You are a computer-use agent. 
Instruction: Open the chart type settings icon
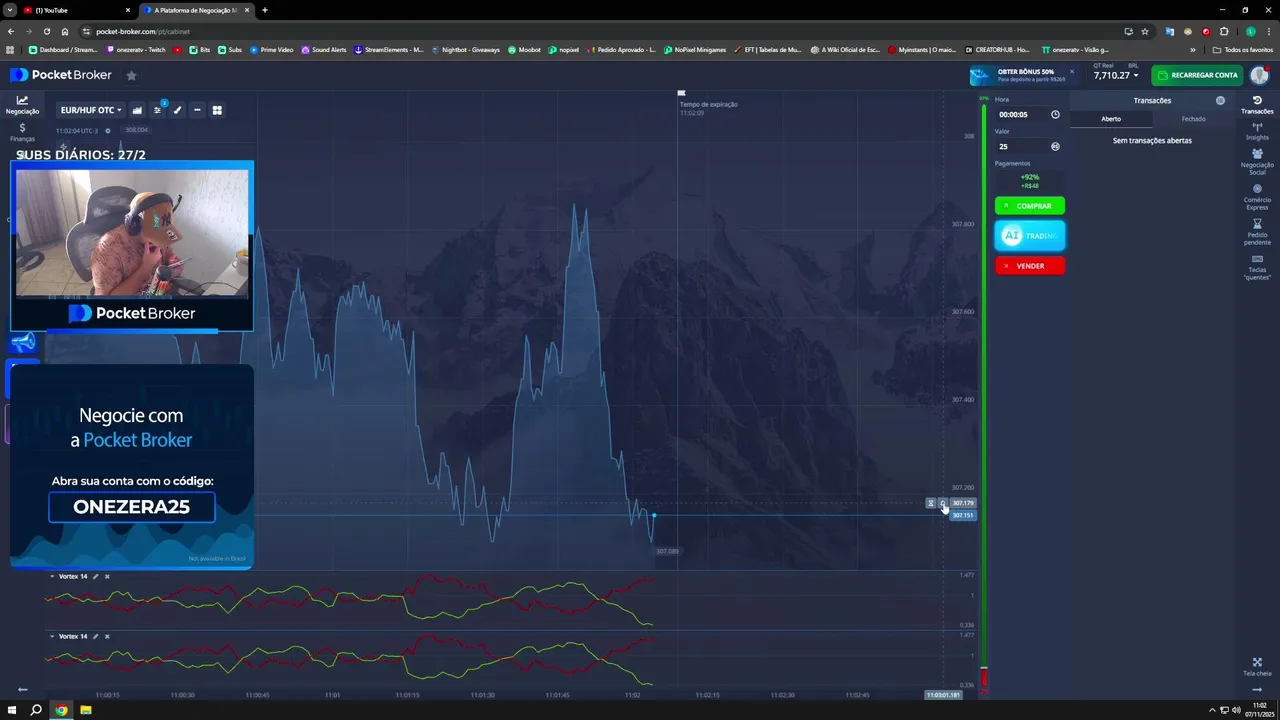pos(137,110)
